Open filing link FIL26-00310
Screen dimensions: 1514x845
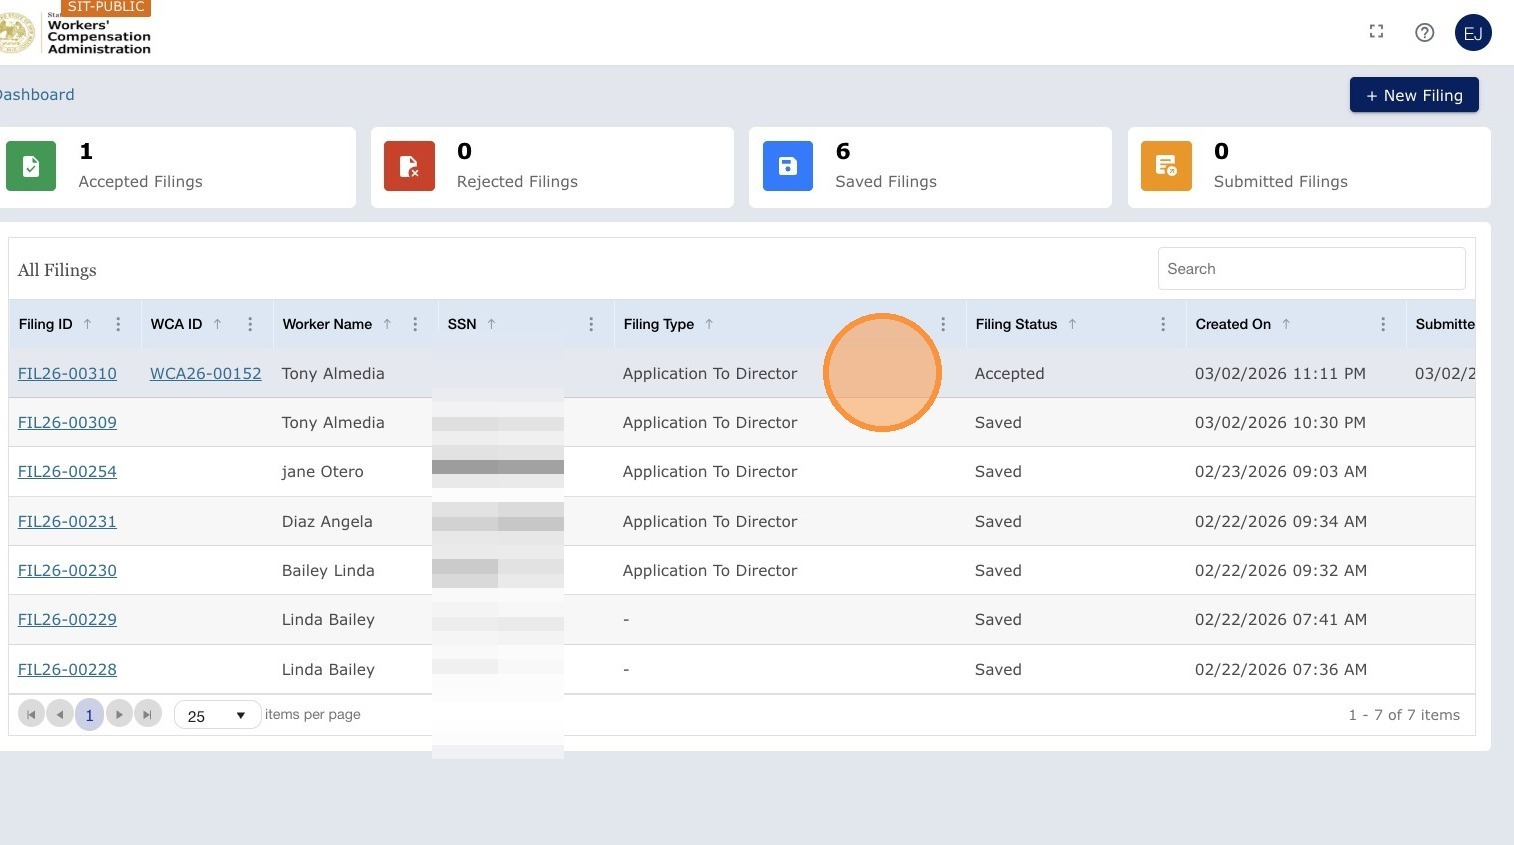[x=67, y=373]
